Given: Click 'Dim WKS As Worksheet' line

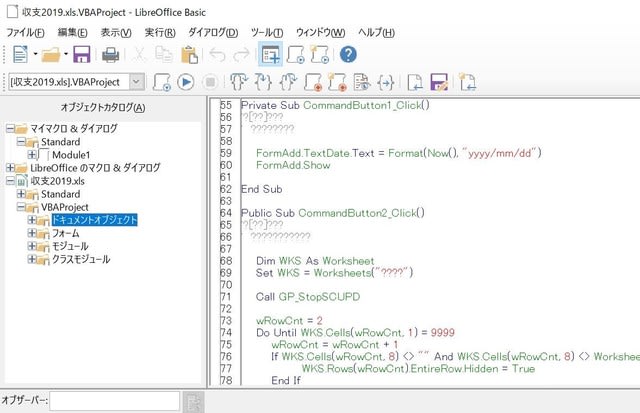Looking at the screenshot, I should (x=315, y=261).
